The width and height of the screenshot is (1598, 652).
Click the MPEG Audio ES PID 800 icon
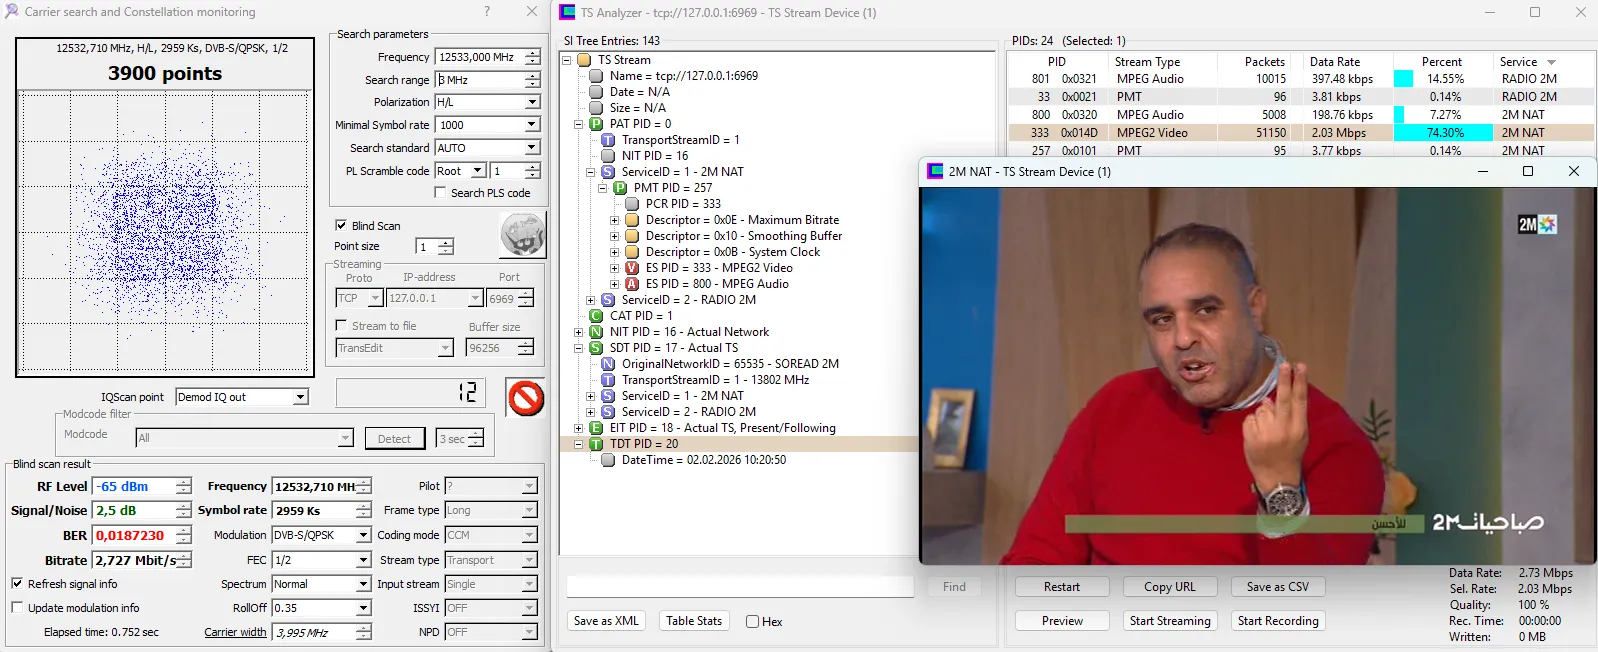click(x=632, y=284)
